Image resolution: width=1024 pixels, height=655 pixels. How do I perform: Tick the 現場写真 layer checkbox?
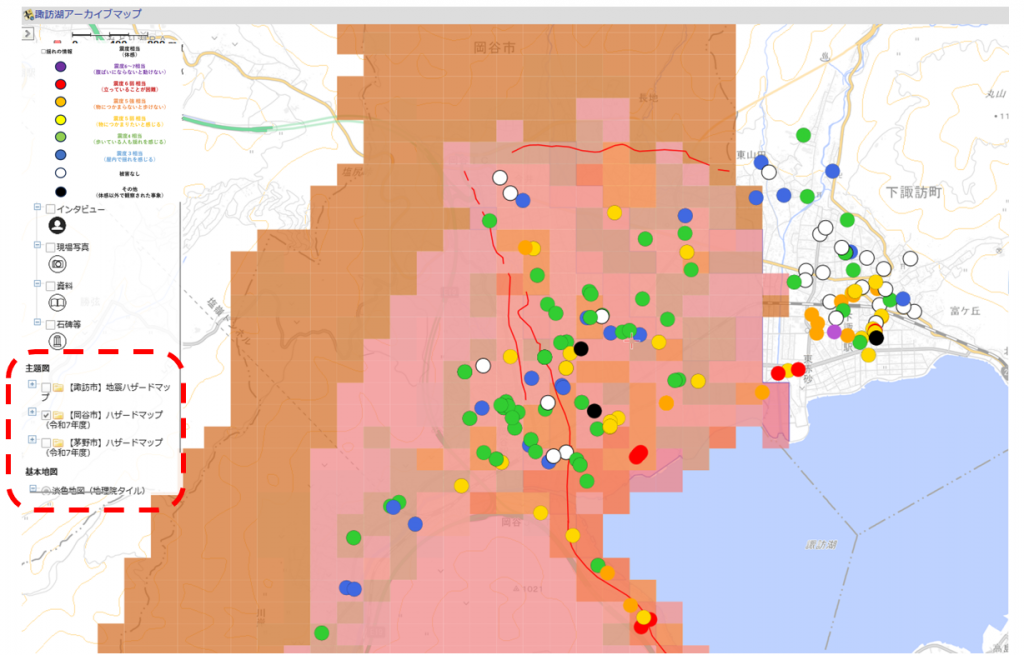[x=50, y=246]
